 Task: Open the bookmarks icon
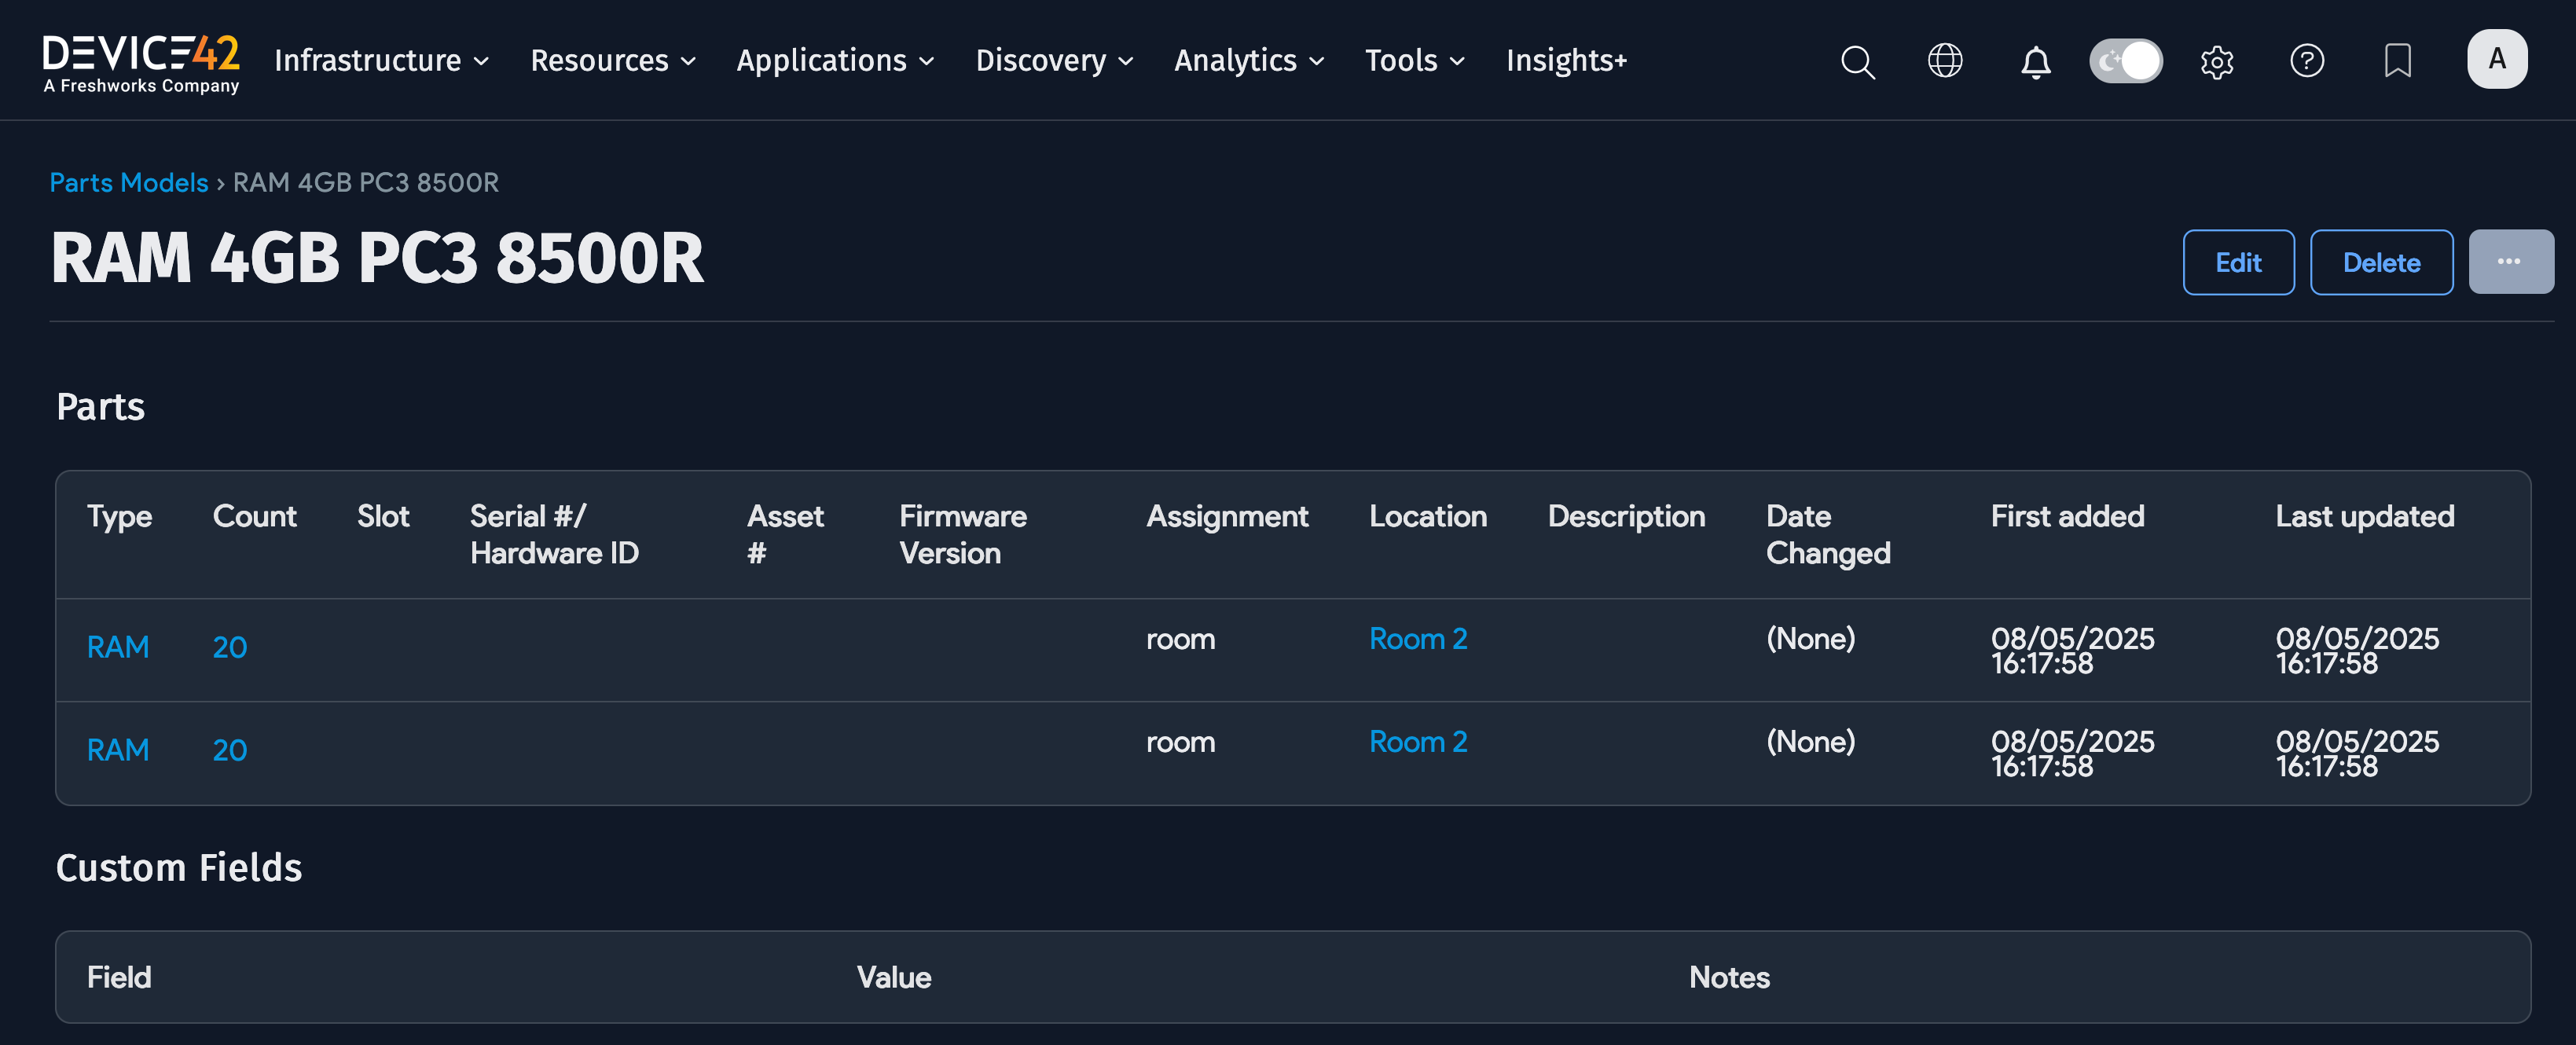[x=2397, y=61]
